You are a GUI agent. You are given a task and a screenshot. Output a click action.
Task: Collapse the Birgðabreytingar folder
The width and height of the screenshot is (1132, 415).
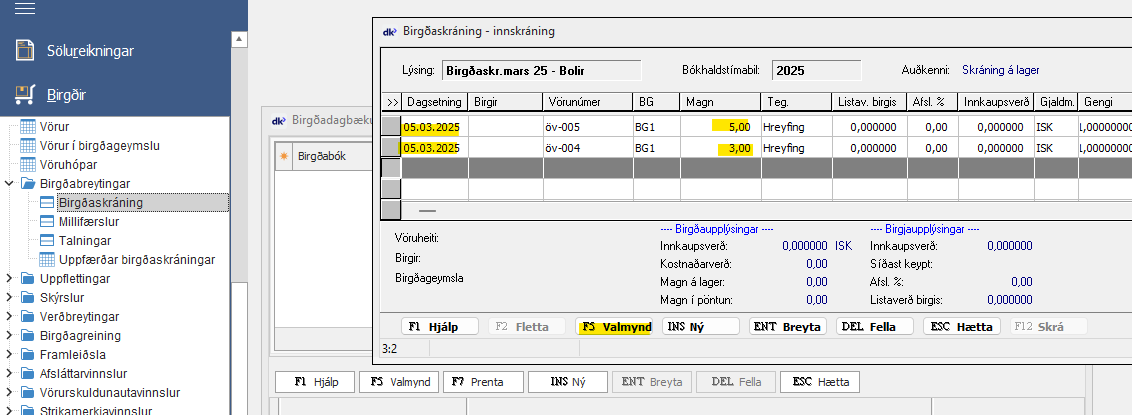point(9,184)
